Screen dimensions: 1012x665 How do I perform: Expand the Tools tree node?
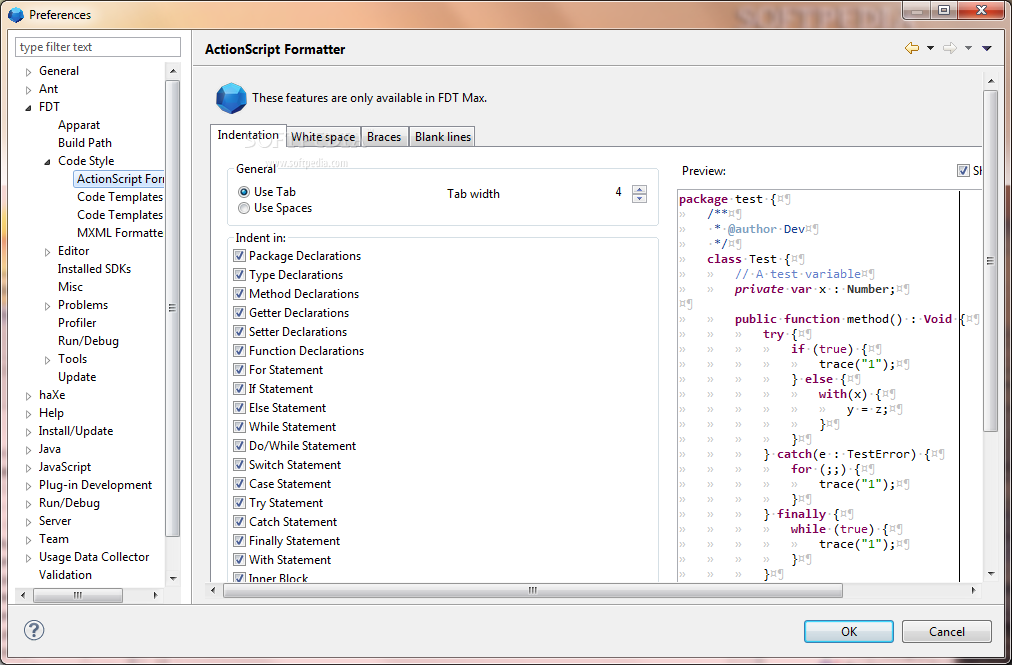pyautogui.click(x=47, y=360)
